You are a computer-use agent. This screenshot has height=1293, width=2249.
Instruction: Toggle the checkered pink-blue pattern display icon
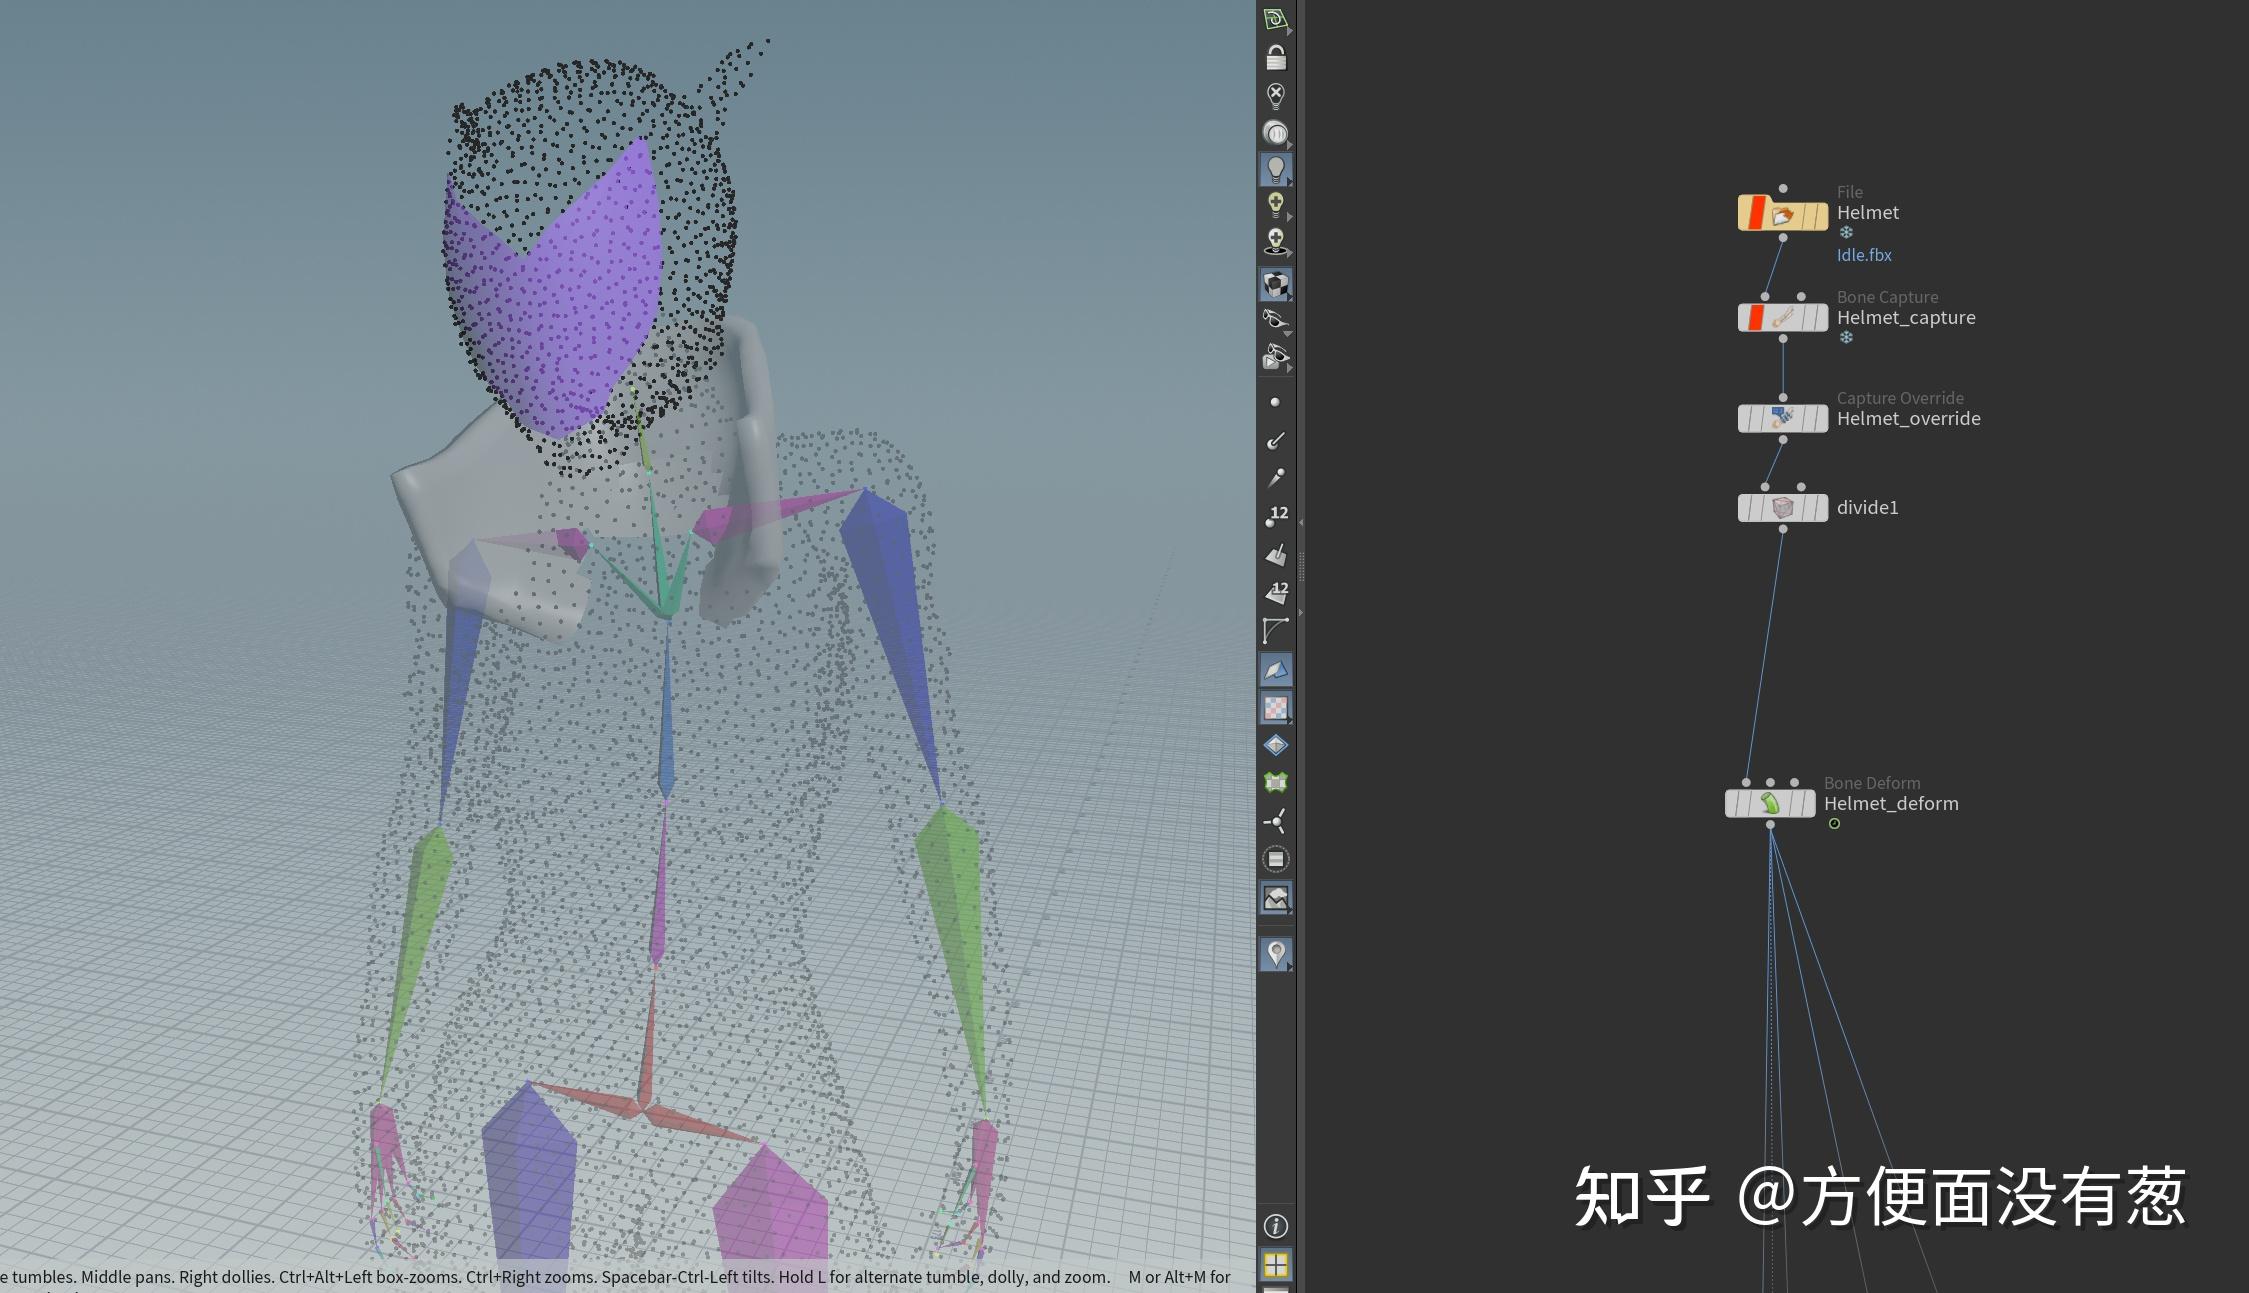click(x=1275, y=707)
